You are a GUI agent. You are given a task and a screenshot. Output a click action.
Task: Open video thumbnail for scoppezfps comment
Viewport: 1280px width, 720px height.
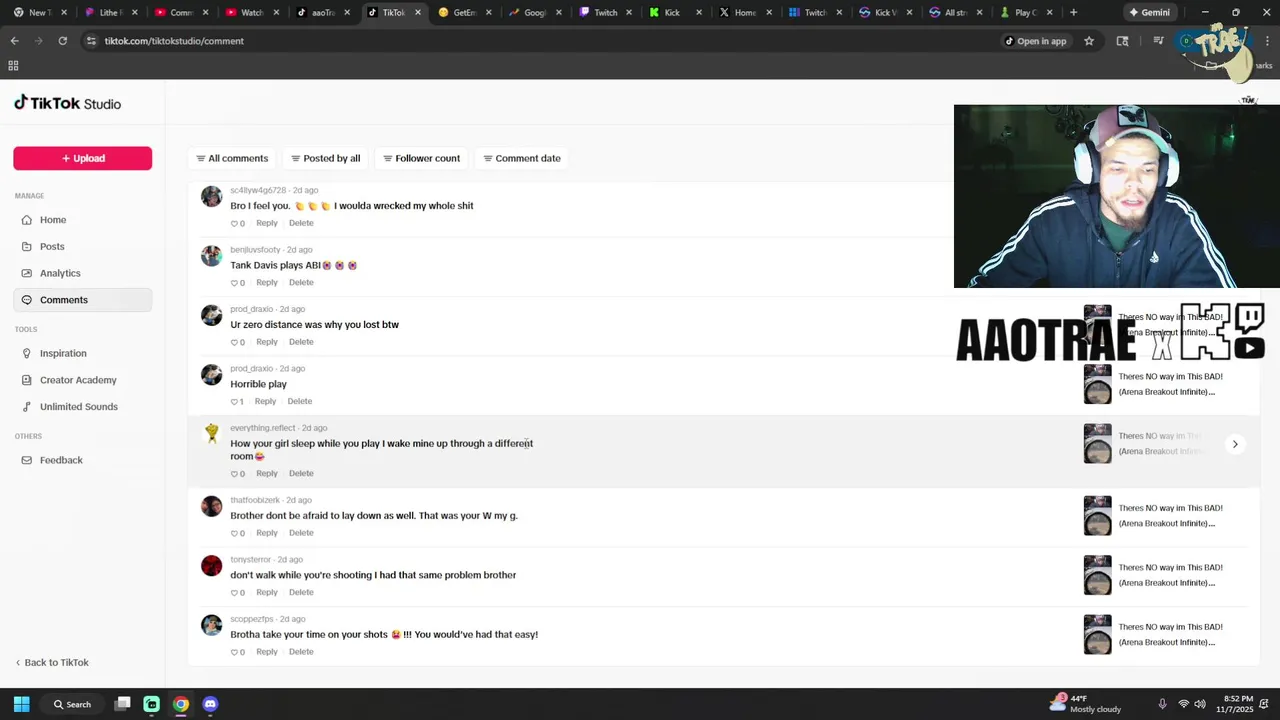click(x=1097, y=635)
